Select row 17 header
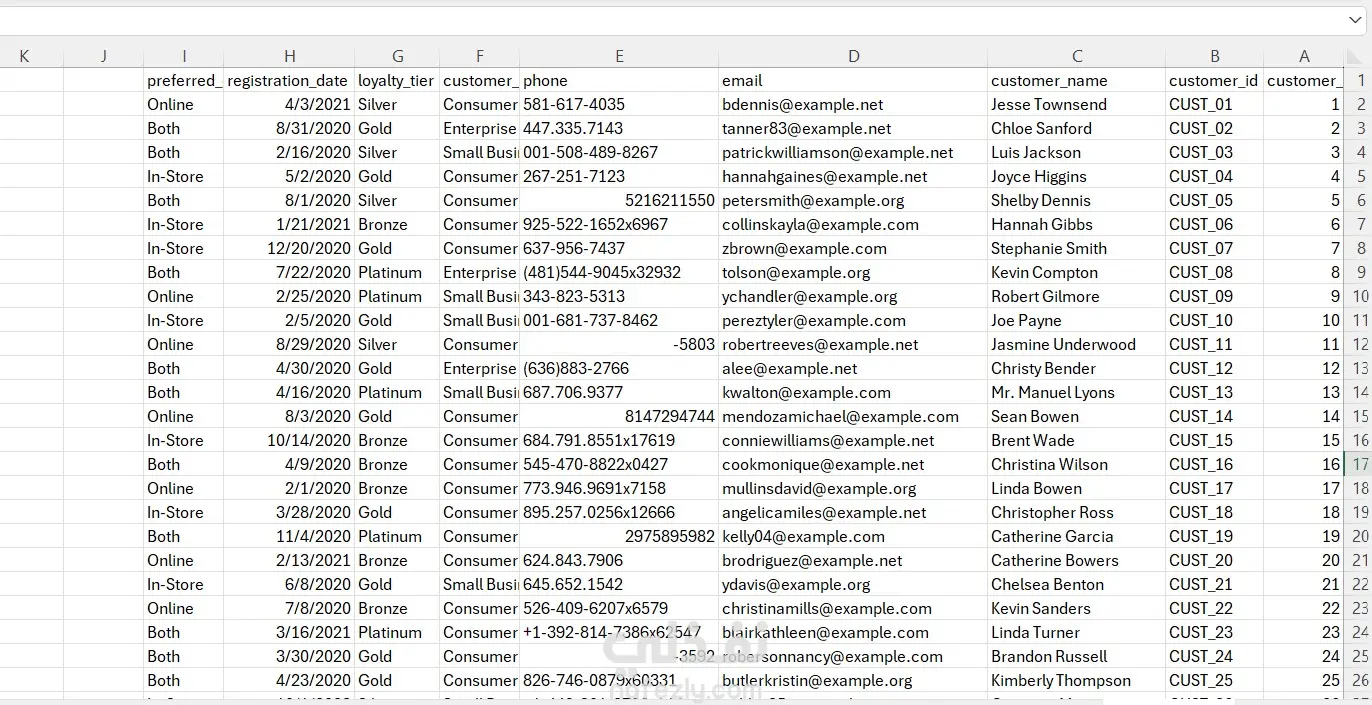This screenshot has width=1372, height=705. [1360, 465]
